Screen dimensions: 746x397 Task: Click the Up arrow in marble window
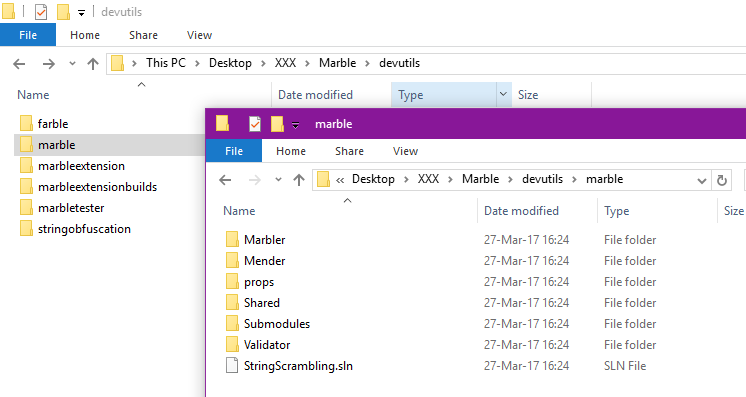(x=299, y=179)
